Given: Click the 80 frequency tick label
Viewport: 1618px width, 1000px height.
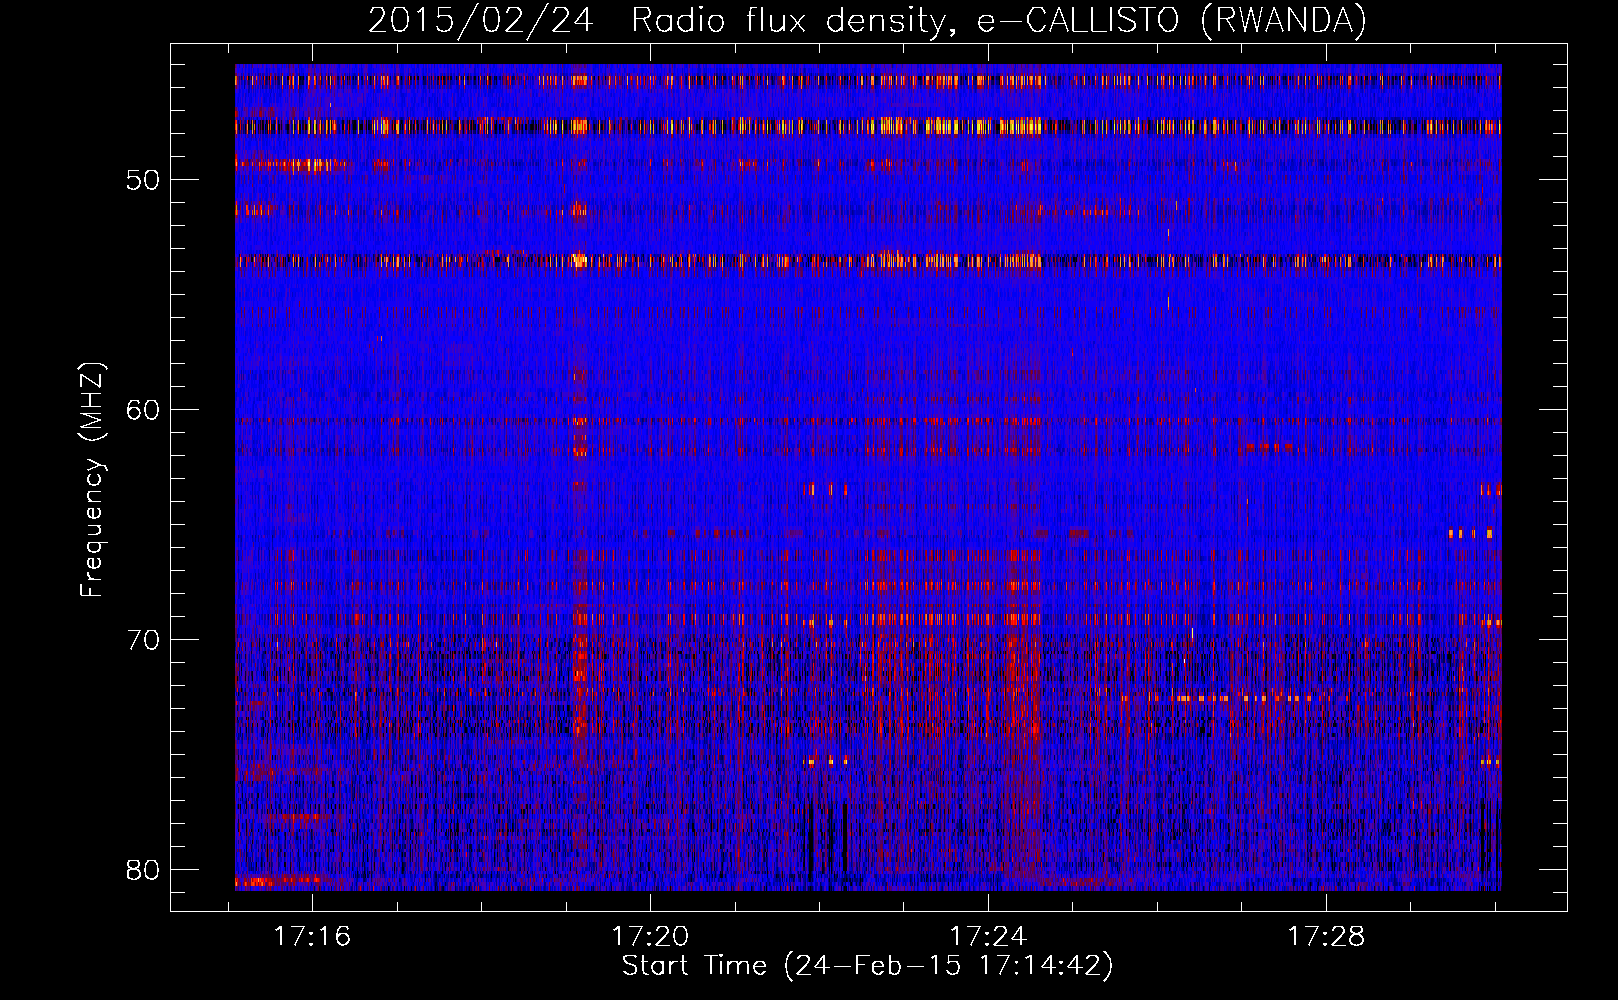Looking at the screenshot, I should click(x=144, y=869).
